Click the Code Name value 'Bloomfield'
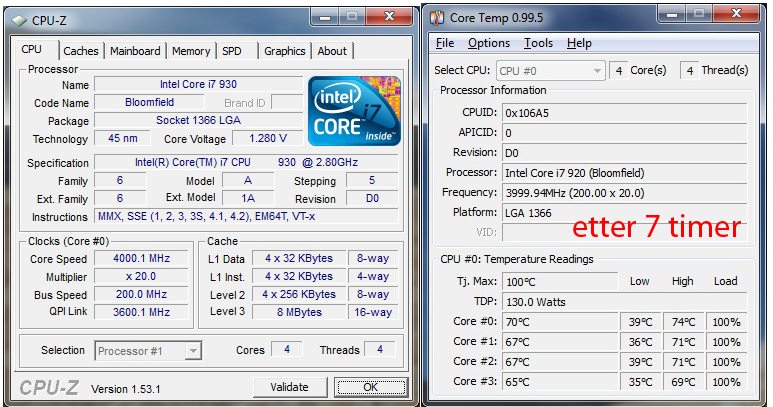773x407 pixels. click(x=149, y=102)
